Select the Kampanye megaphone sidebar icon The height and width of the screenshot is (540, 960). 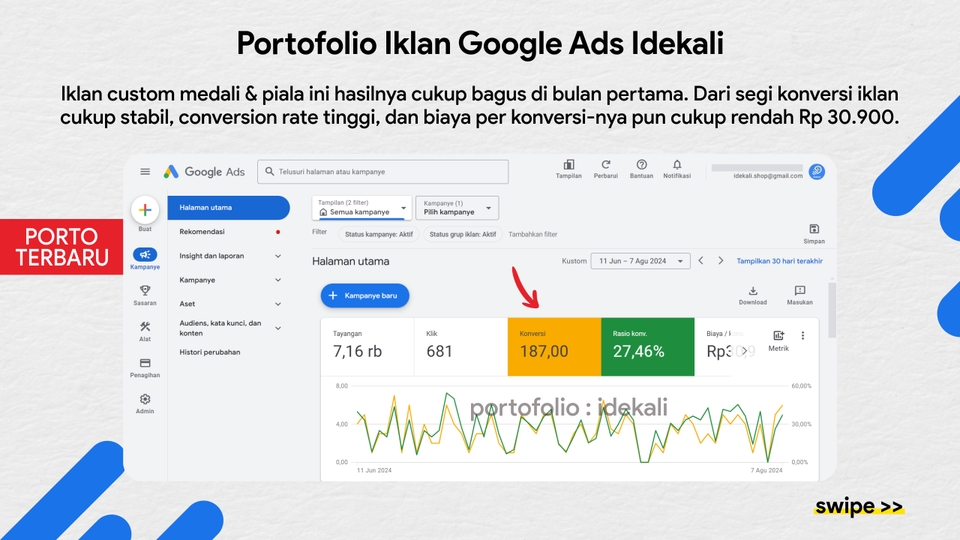[145, 254]
